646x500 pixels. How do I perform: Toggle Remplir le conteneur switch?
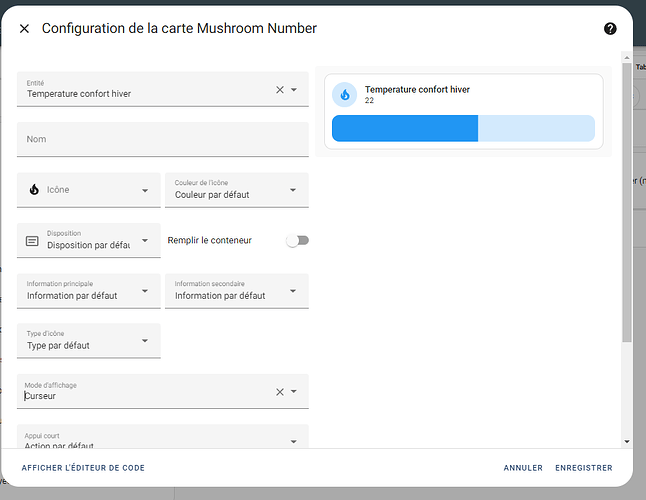click(x=297, y=241)
